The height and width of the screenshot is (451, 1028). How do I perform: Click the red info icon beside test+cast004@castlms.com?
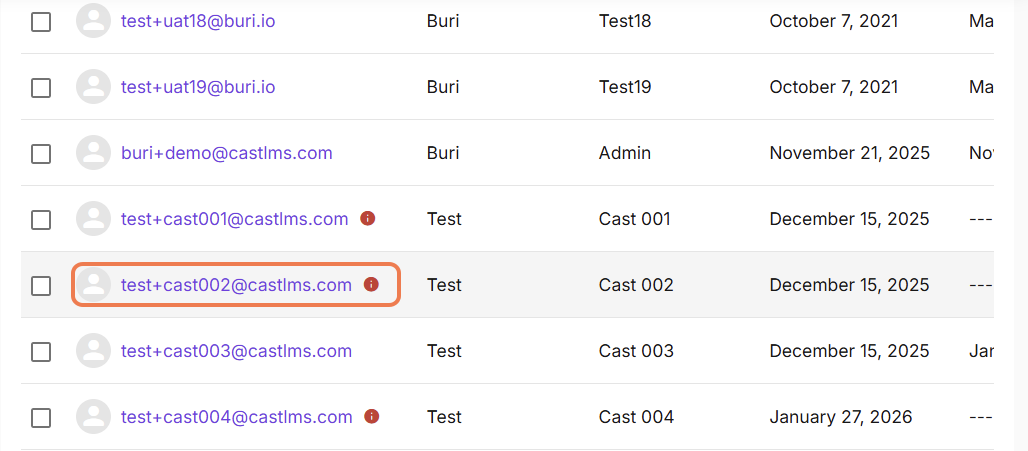(x=372, y=416)
